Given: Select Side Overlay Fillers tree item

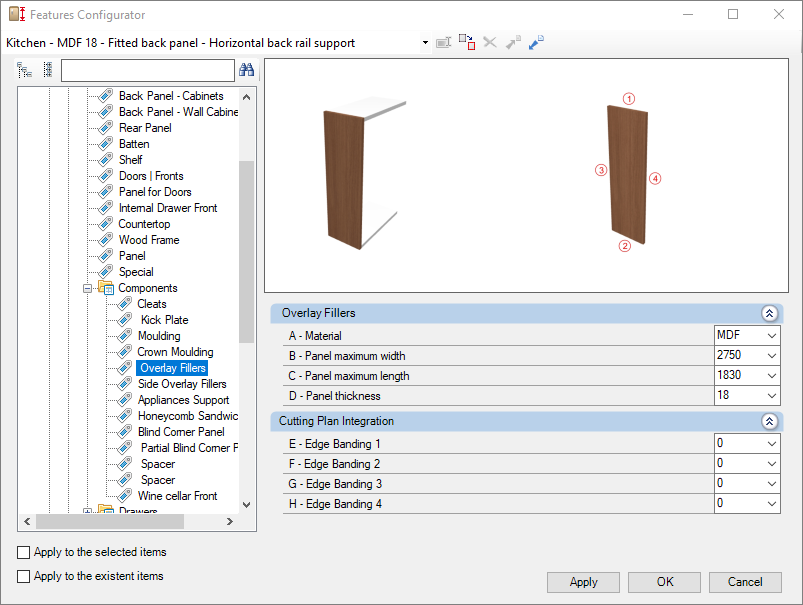Looking at the screenshot, I should coord(182,384).
